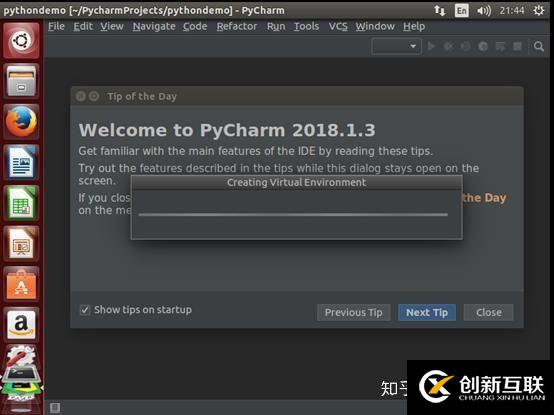Click the network indicator arrows icon
Viewport: 554px width, 415px height.
coord(440,10)
